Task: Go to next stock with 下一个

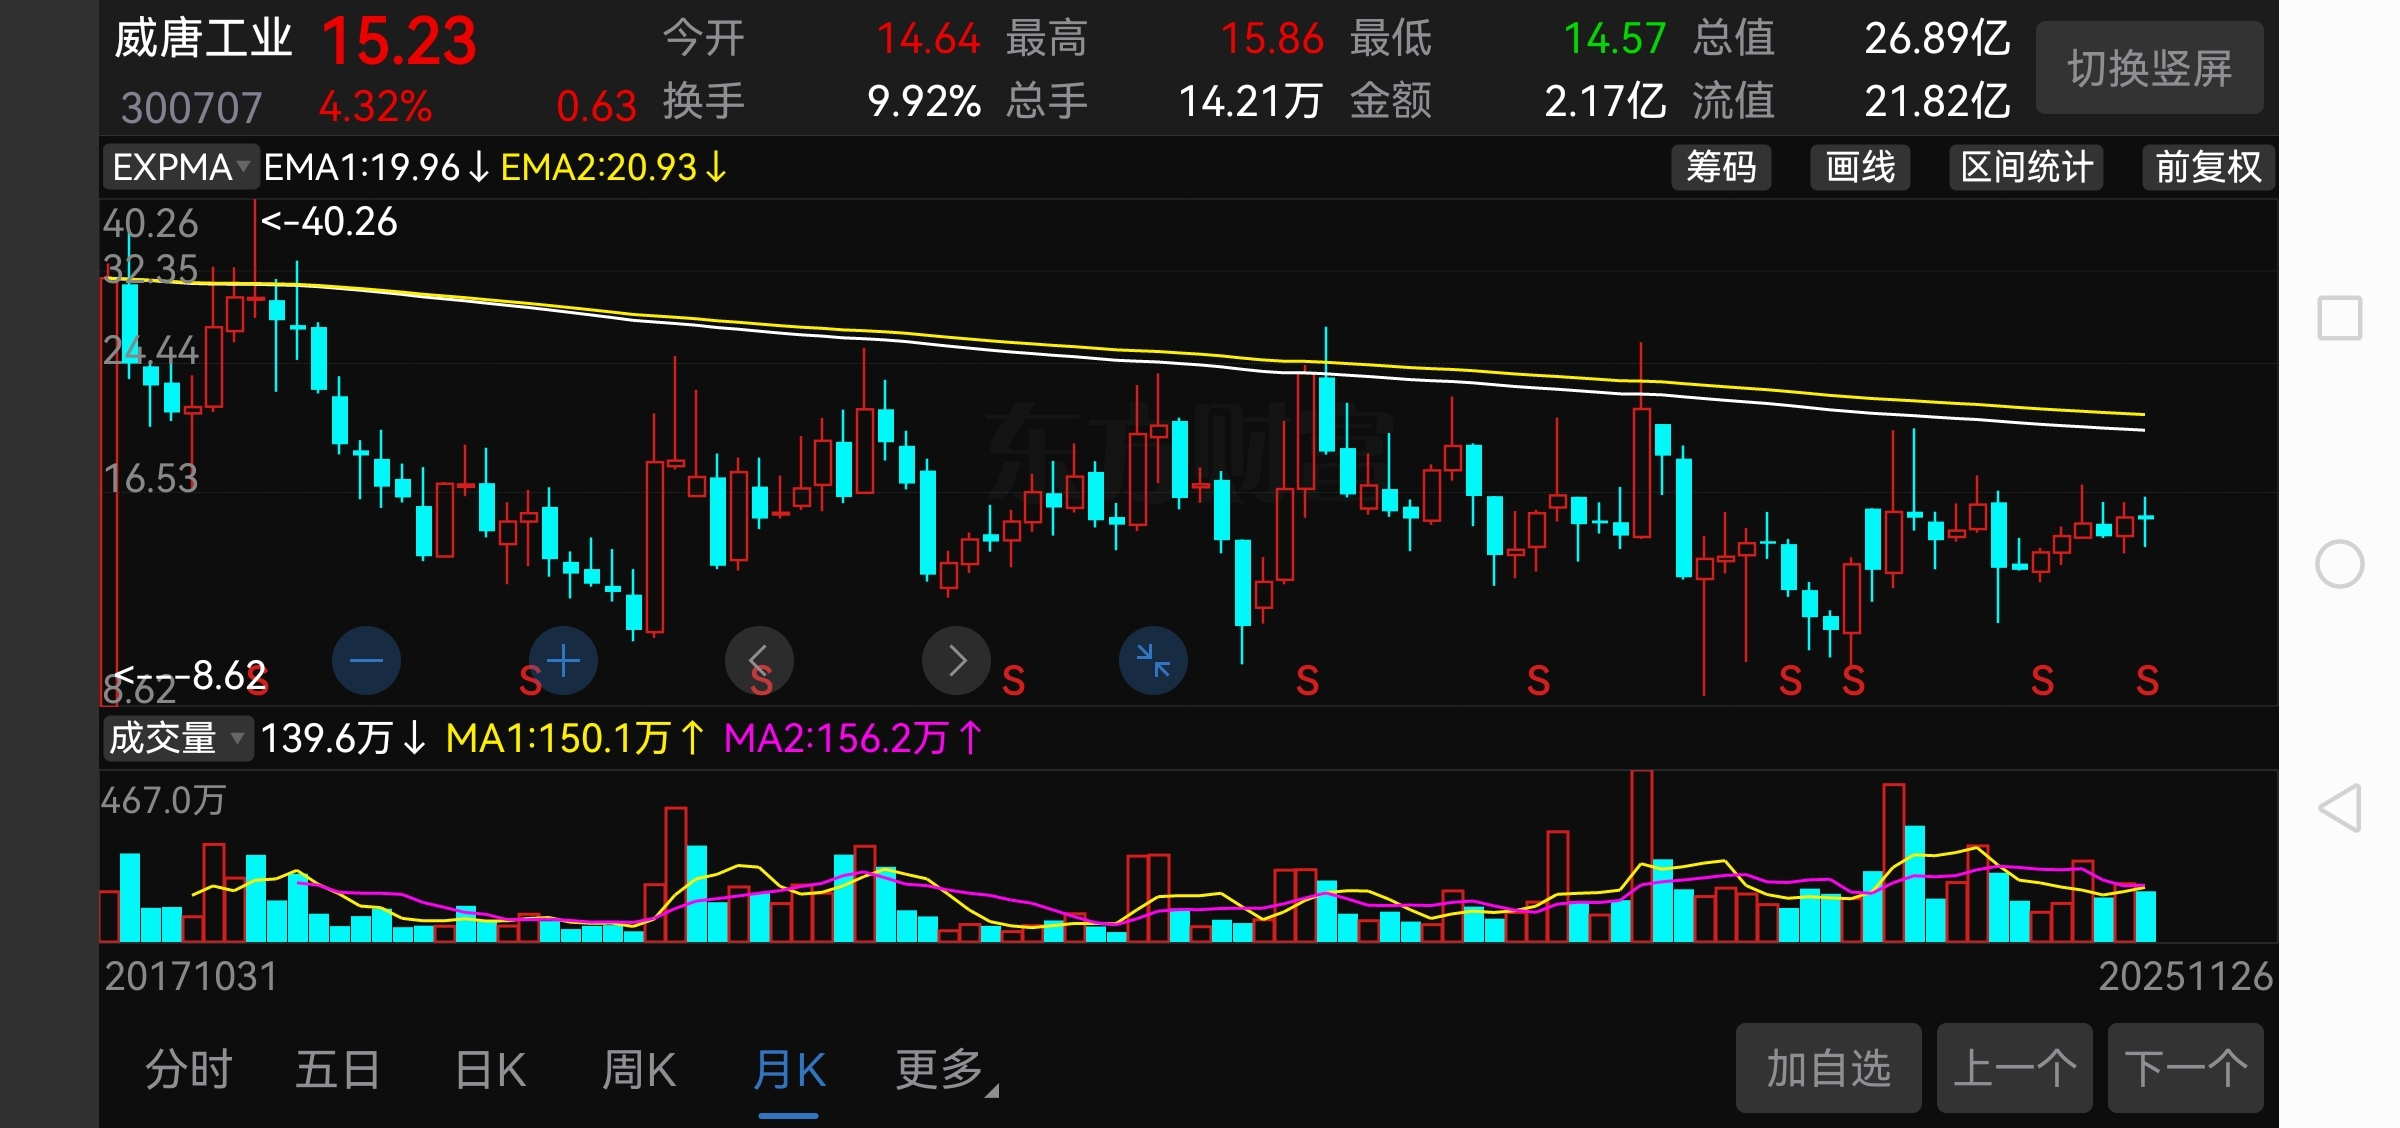Action: 2185,1068
